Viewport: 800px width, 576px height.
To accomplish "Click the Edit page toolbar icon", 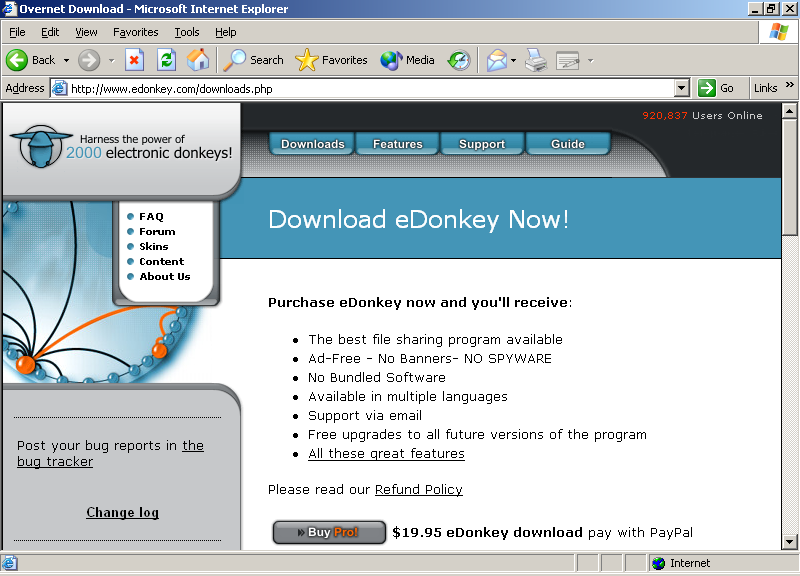I will click(x=568, y=60).
